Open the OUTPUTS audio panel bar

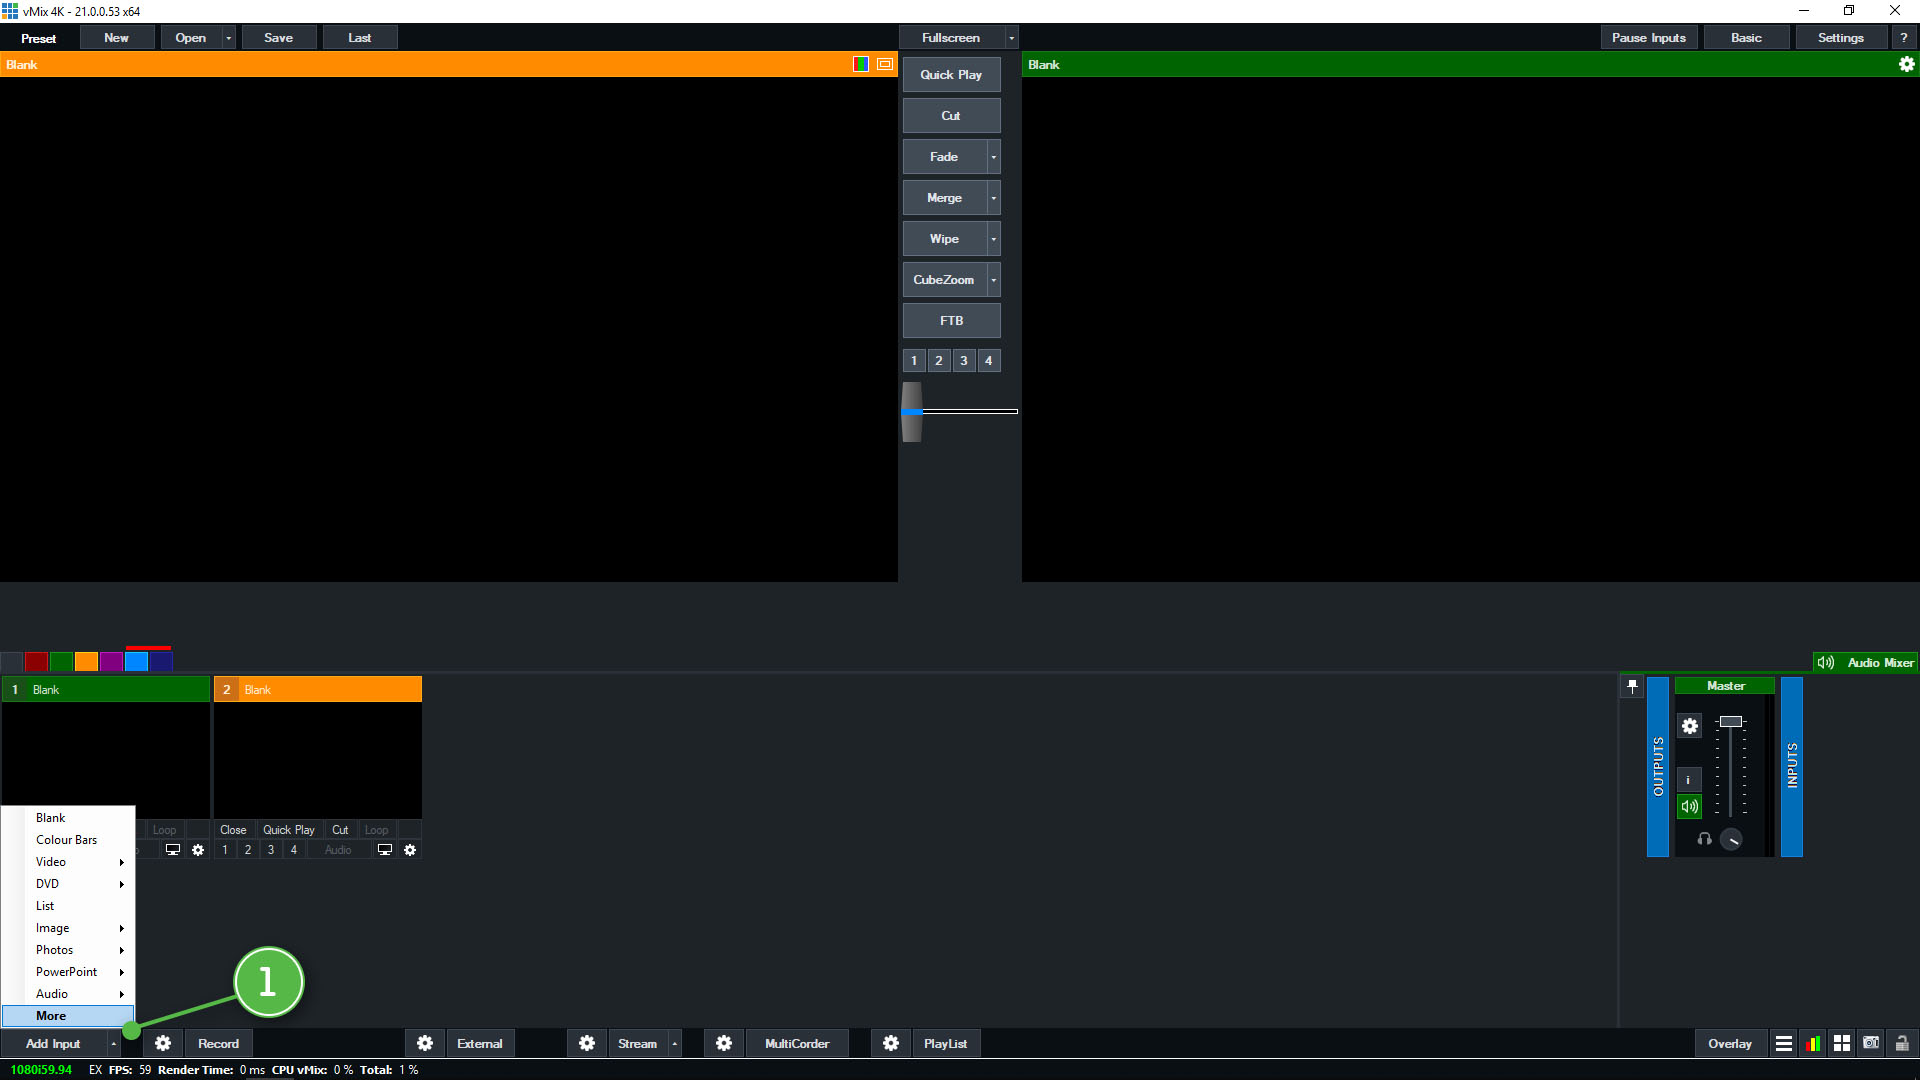[1658, 767]
